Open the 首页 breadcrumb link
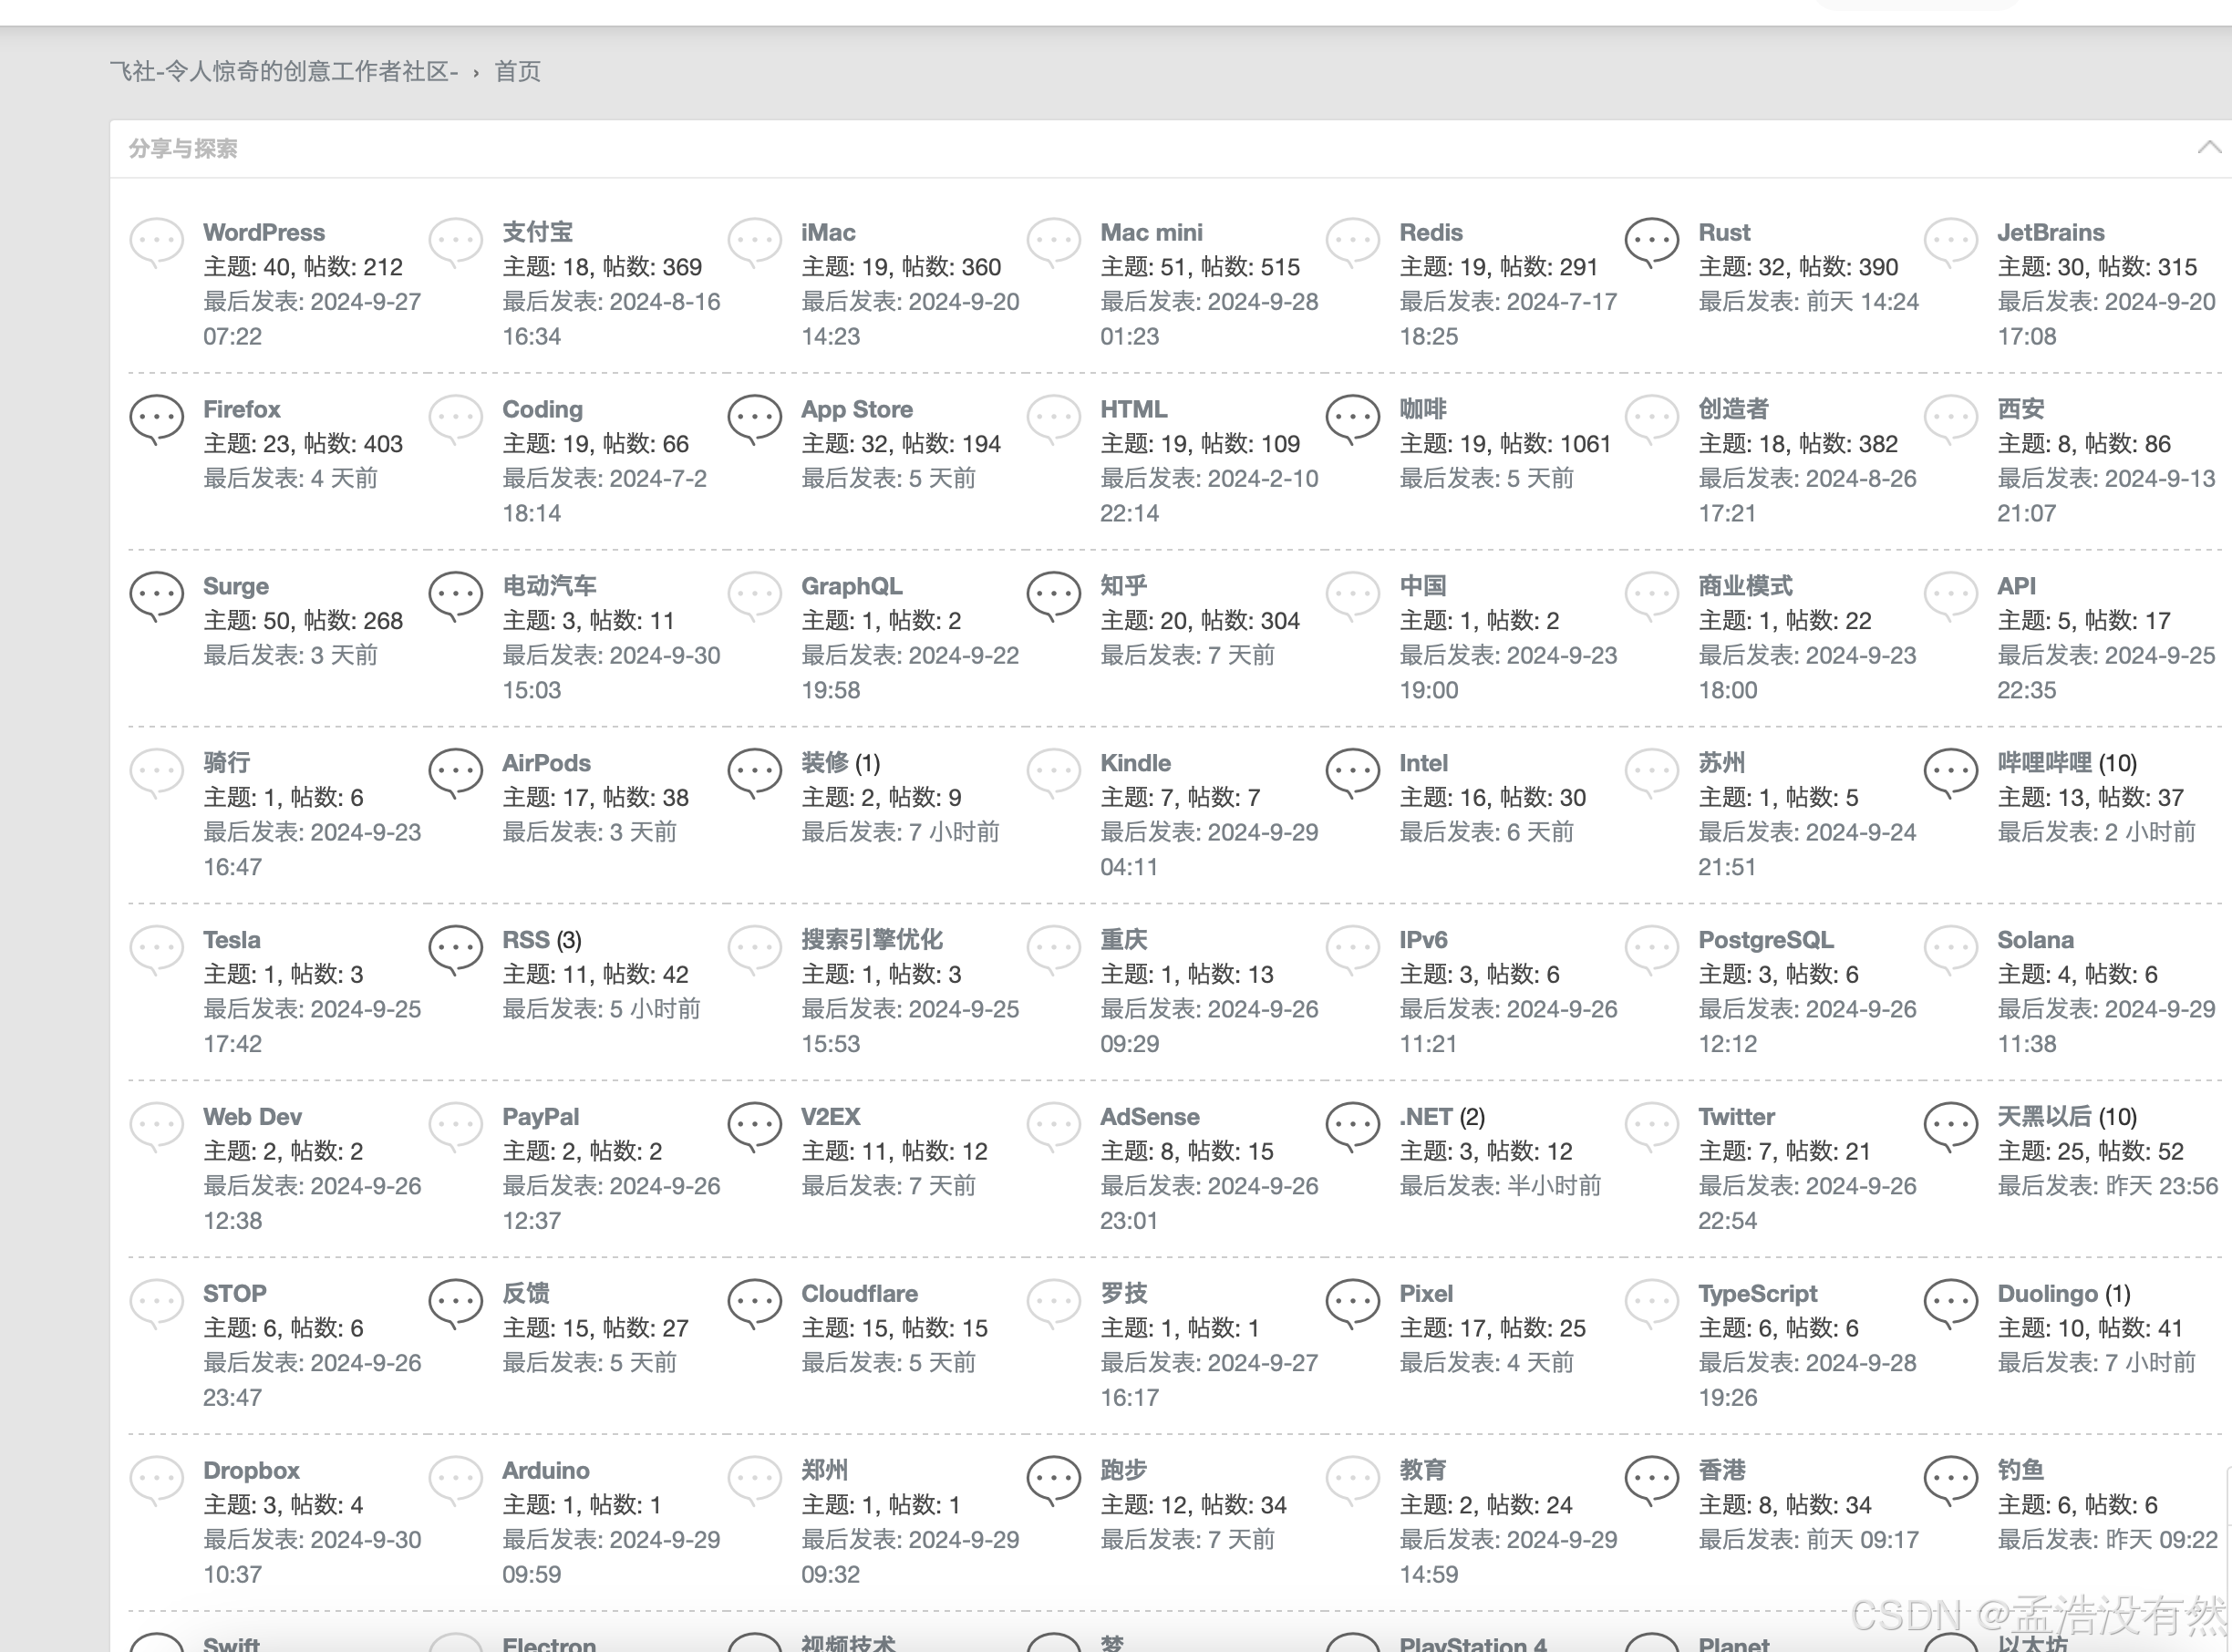 pyautogui.click(x=517, y=71)
